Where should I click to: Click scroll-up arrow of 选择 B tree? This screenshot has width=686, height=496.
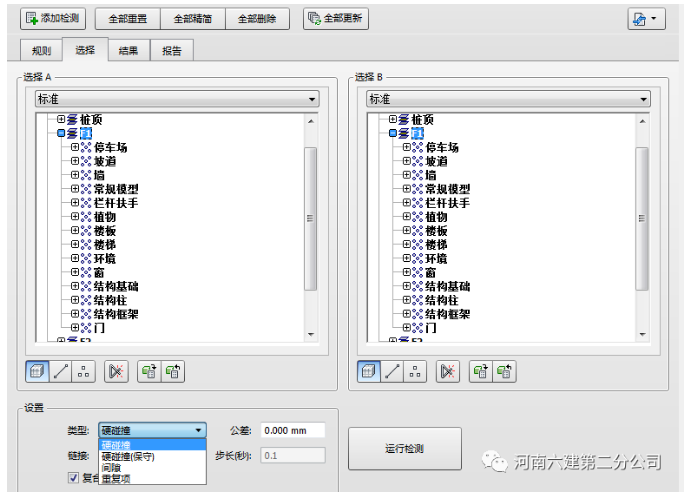click(642, 121)
